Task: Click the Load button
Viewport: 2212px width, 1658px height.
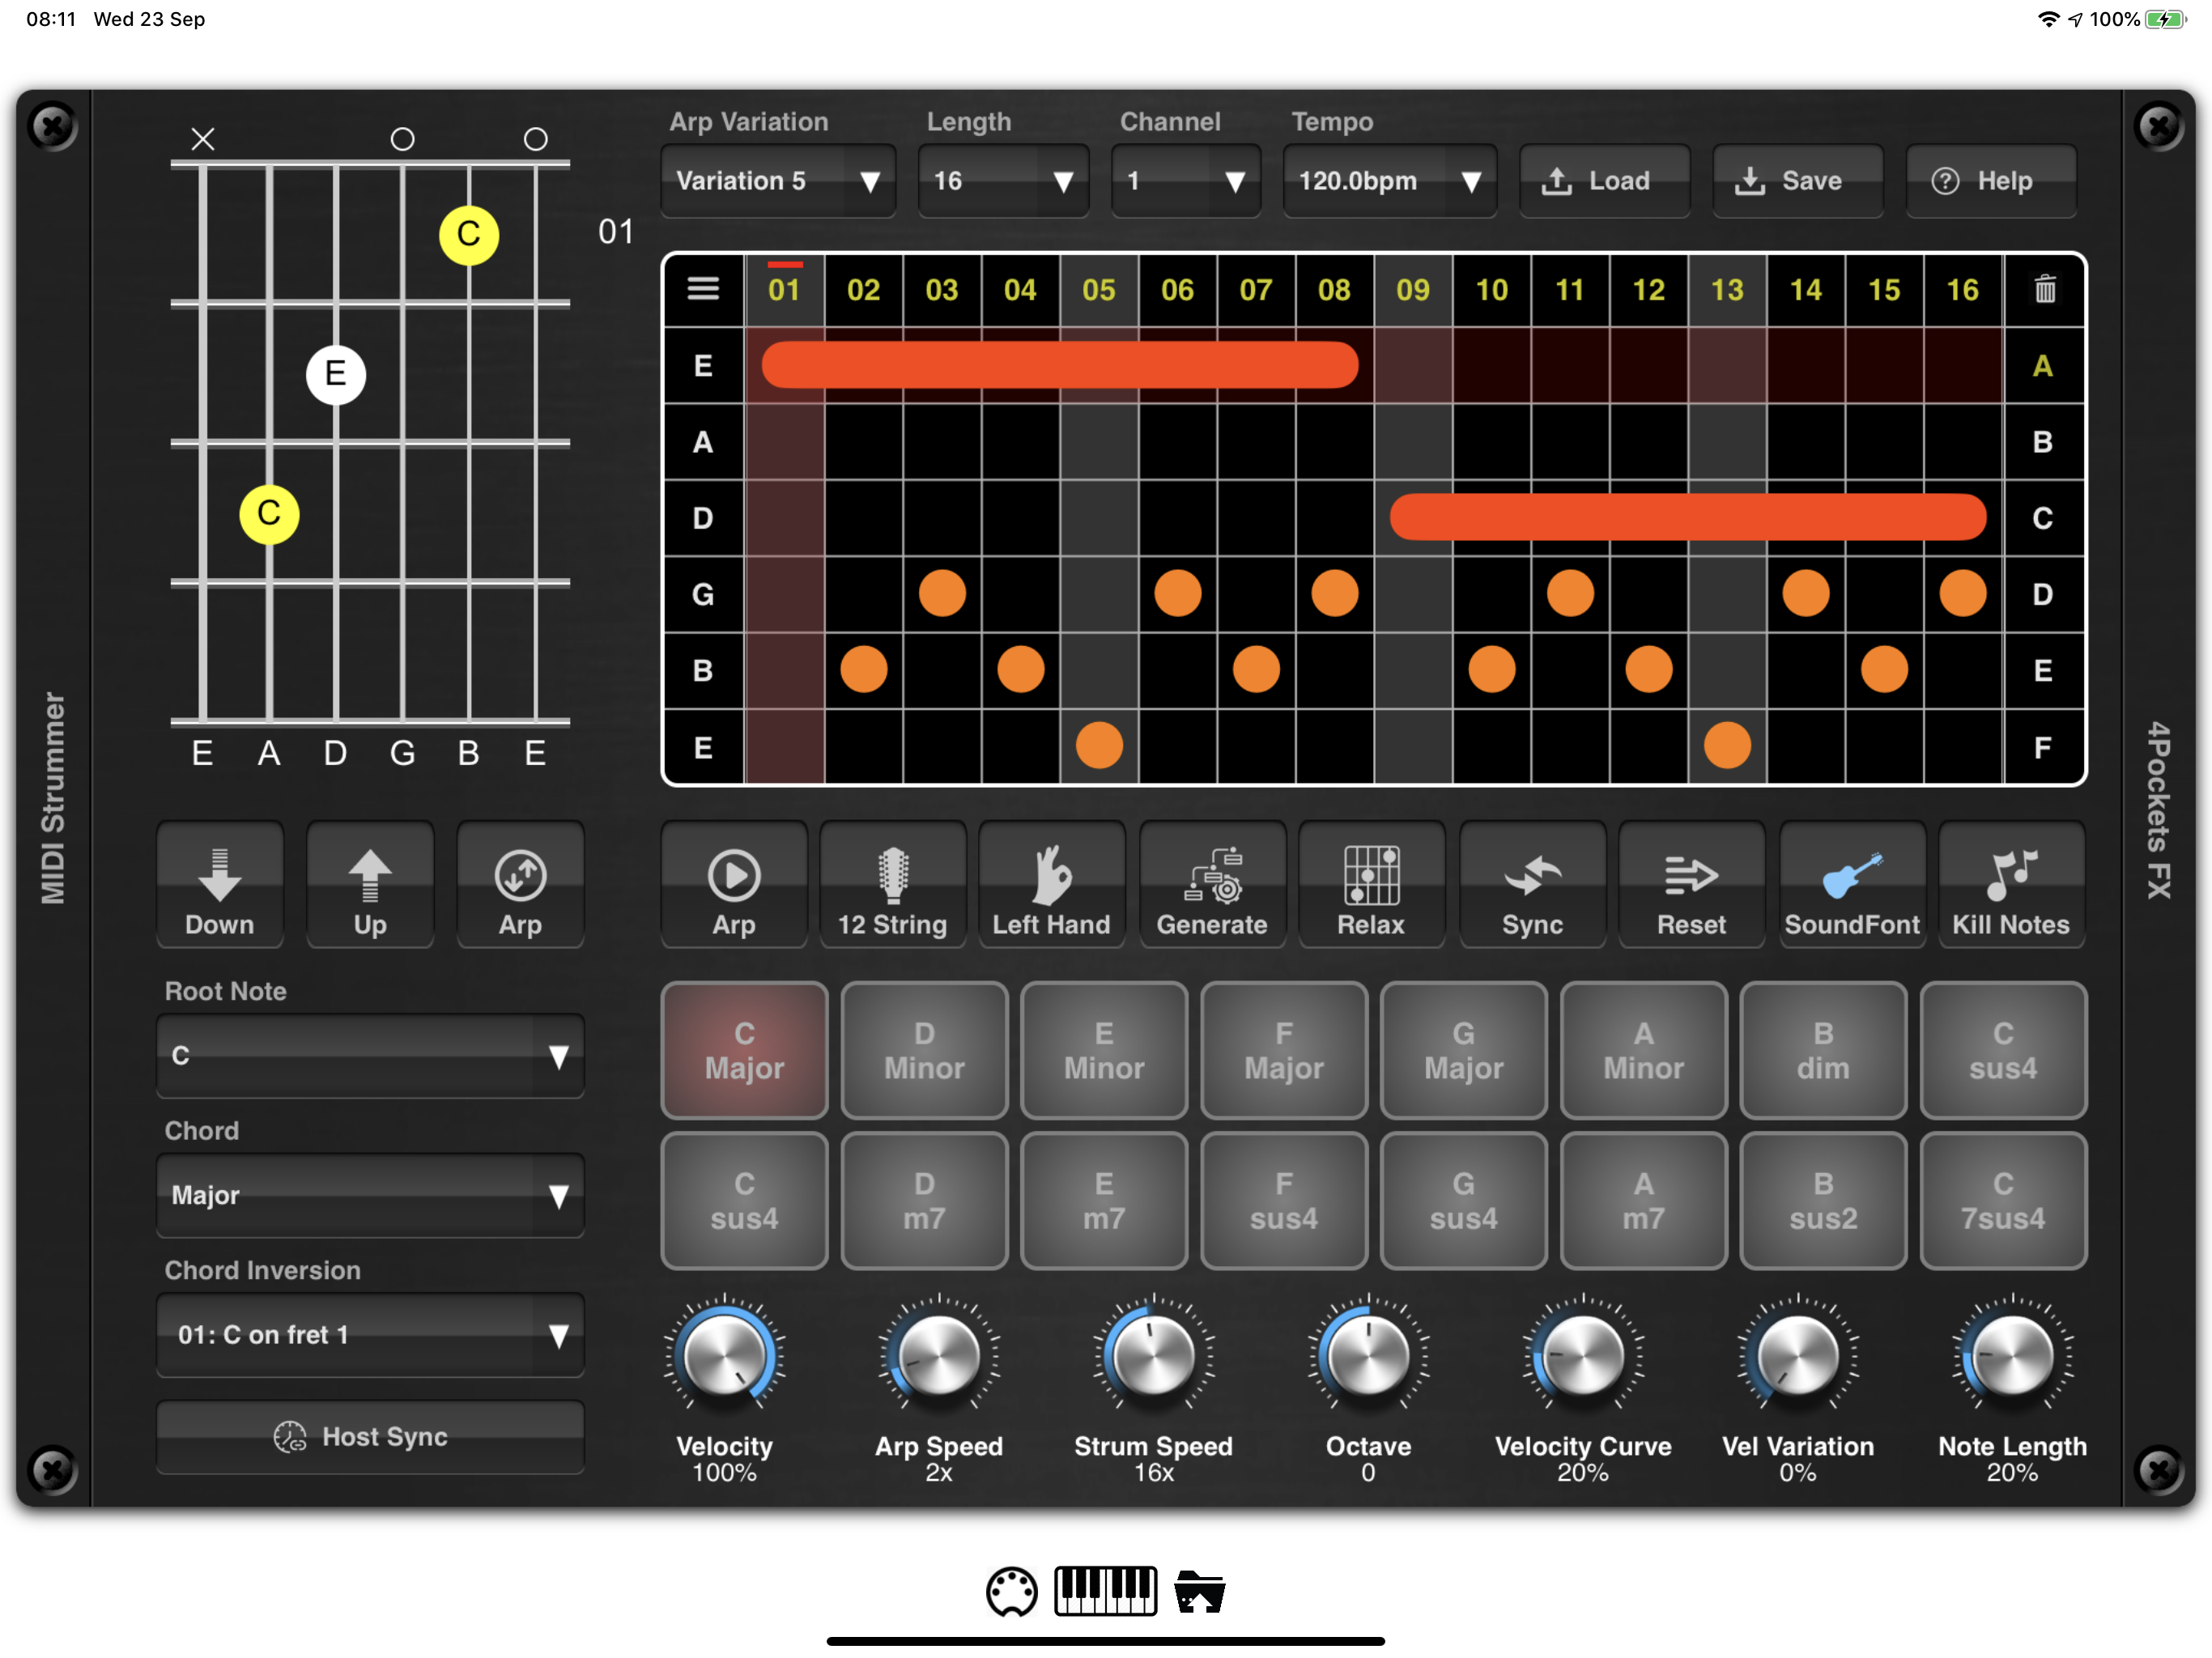Action: [1603, 181]
